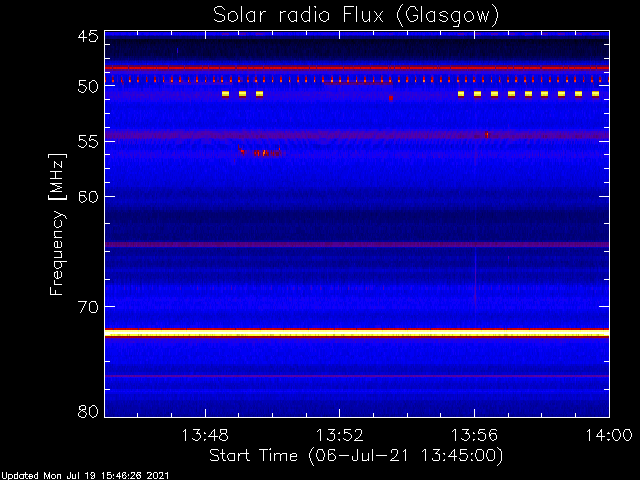This screenshot has height=480, width=640.
Task: Click the "Updated Mon Jul 19" timestamp text
Action: pyautogui.click(x=84, y=476)
